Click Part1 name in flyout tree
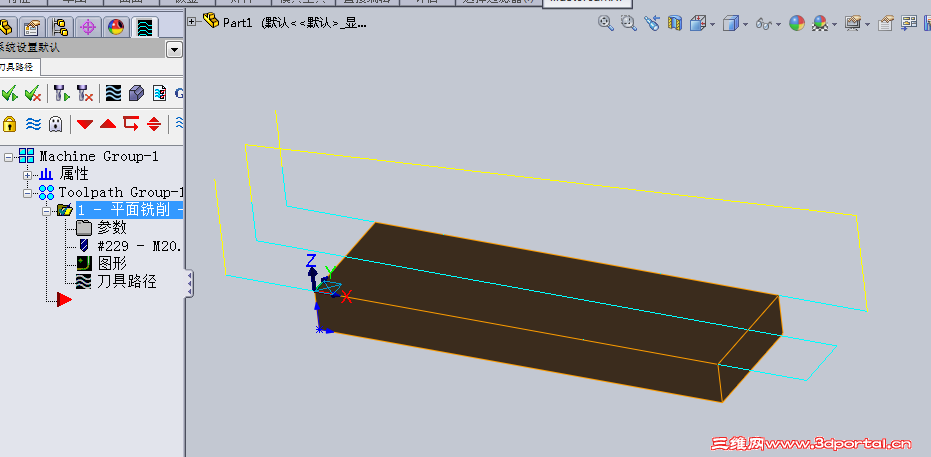931x457 pixels. click(x=238, y=23)
